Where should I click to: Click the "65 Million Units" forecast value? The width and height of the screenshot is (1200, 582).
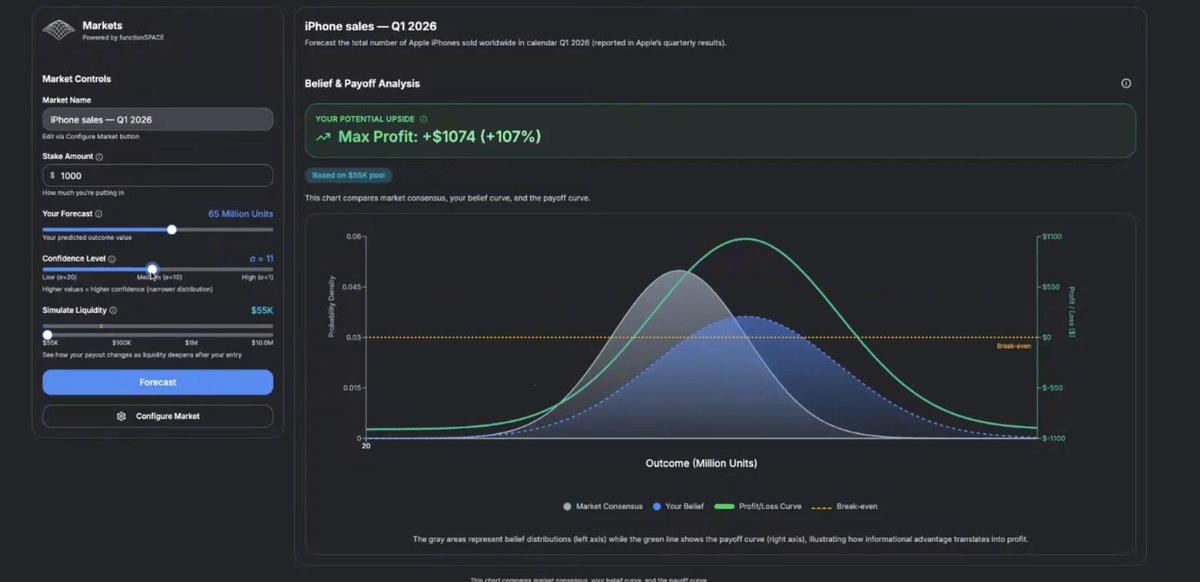click(x=240, y=214)
